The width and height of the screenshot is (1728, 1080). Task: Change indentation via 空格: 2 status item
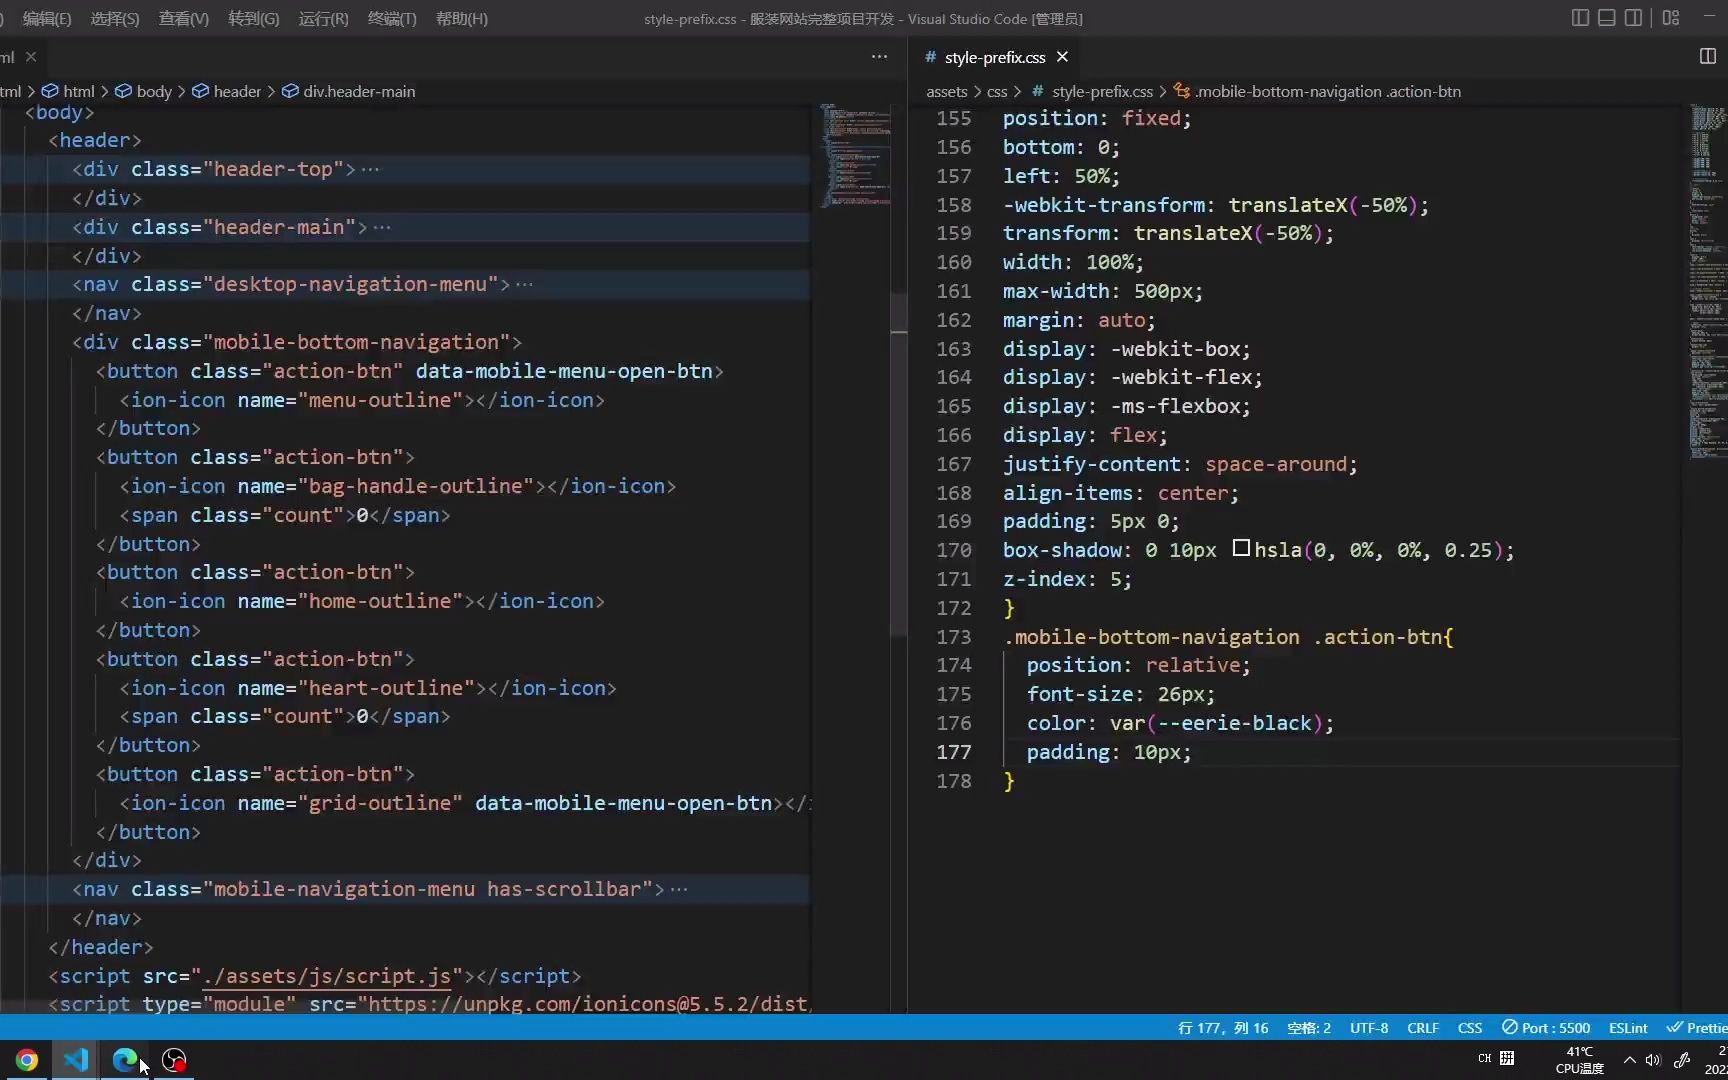pos(1308,1028)
